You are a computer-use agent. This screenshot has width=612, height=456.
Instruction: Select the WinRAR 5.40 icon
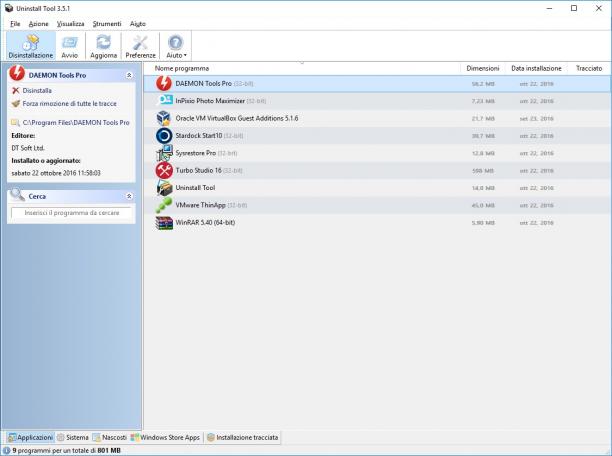(164, 223)
